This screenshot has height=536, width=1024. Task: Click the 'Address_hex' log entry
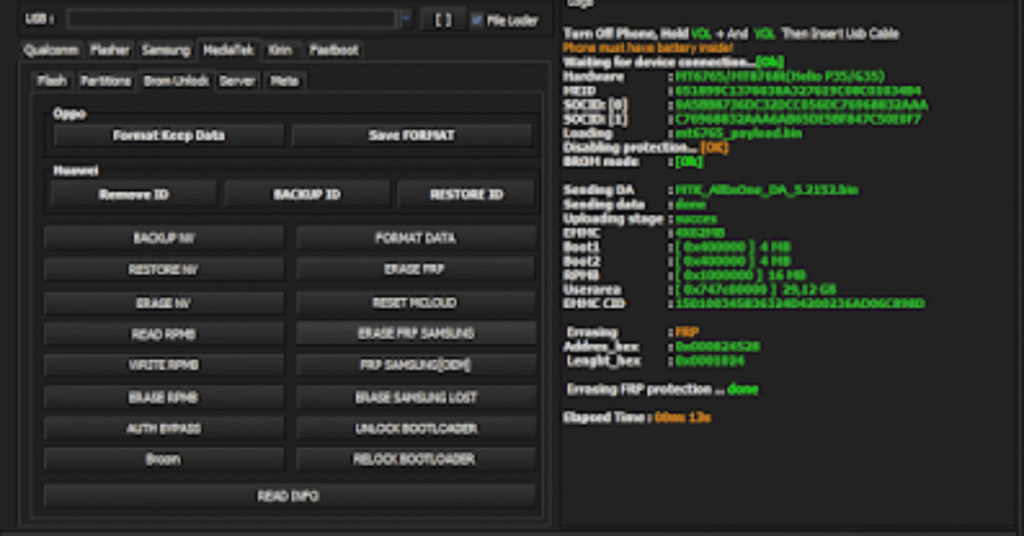coord(661,346)
